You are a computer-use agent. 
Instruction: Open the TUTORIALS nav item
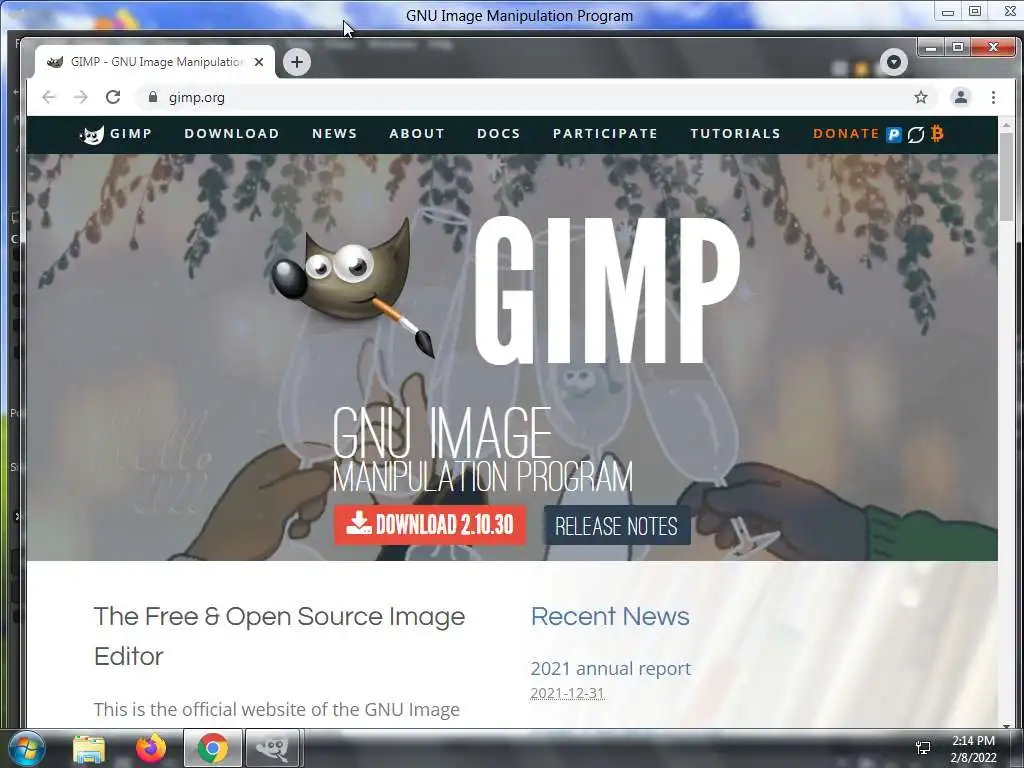pyautogui.click(x=735, y=134)
